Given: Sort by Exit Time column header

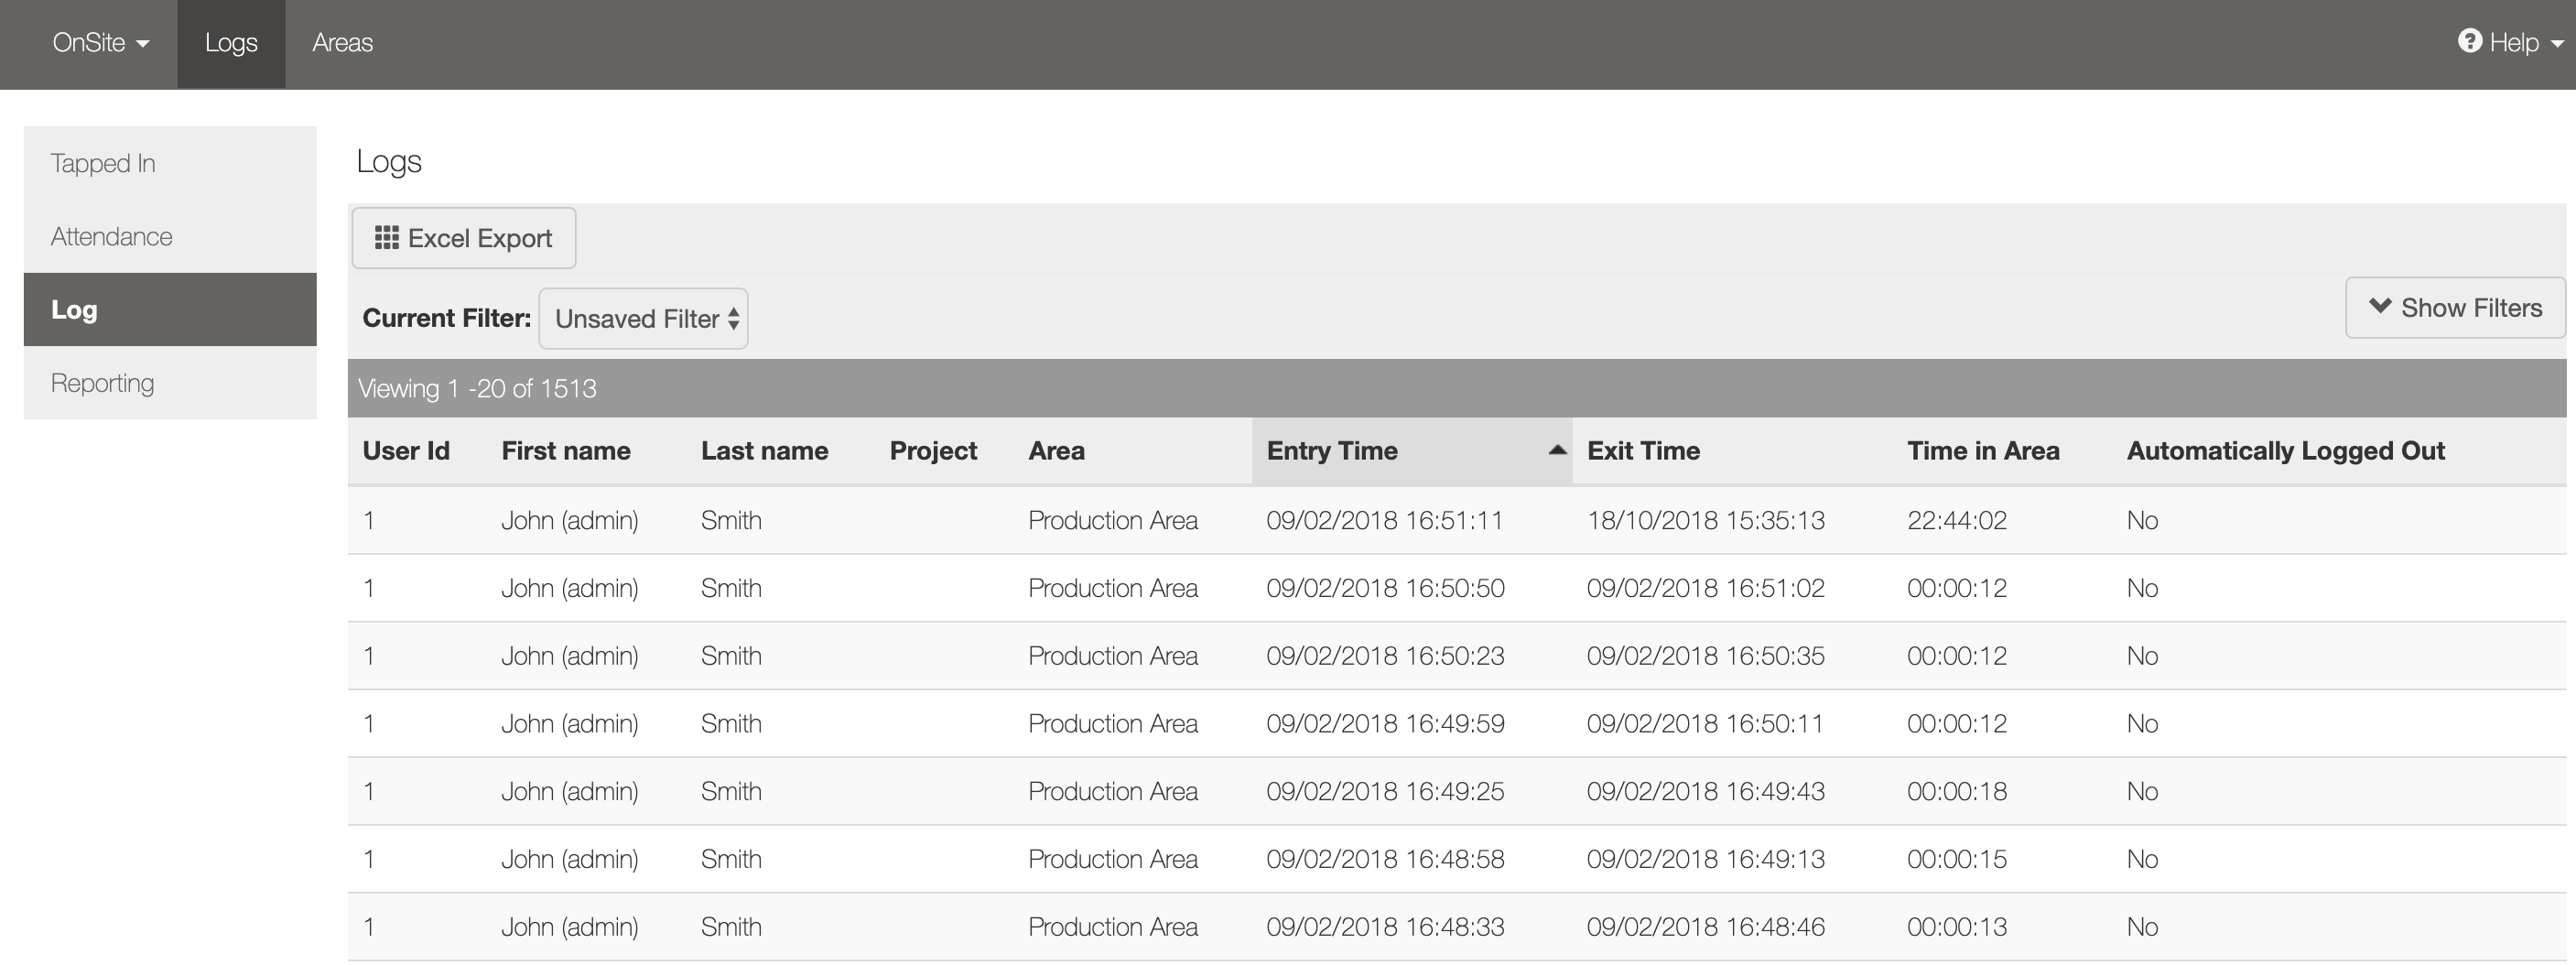Looking at the screenshot, I should [x=1643, y=451].
